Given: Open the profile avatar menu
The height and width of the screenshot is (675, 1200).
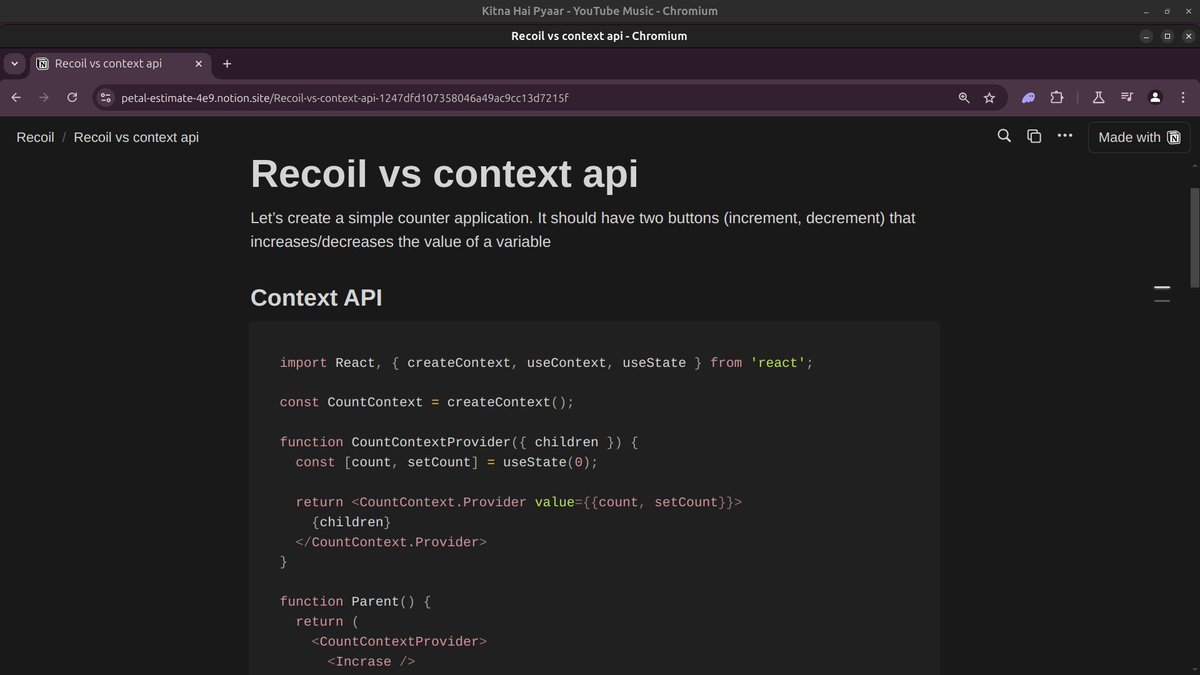Looking at the screenshot, I should pos(1155,98).
